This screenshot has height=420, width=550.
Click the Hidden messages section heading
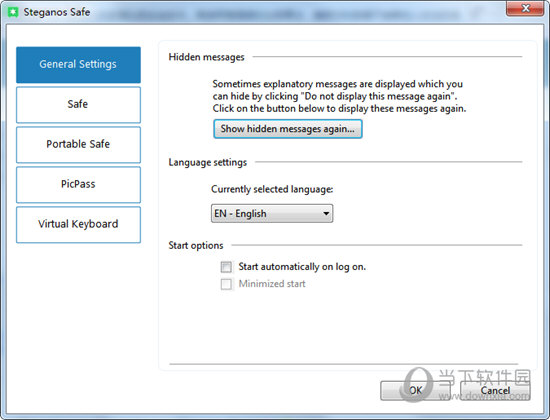pos(206,57)
